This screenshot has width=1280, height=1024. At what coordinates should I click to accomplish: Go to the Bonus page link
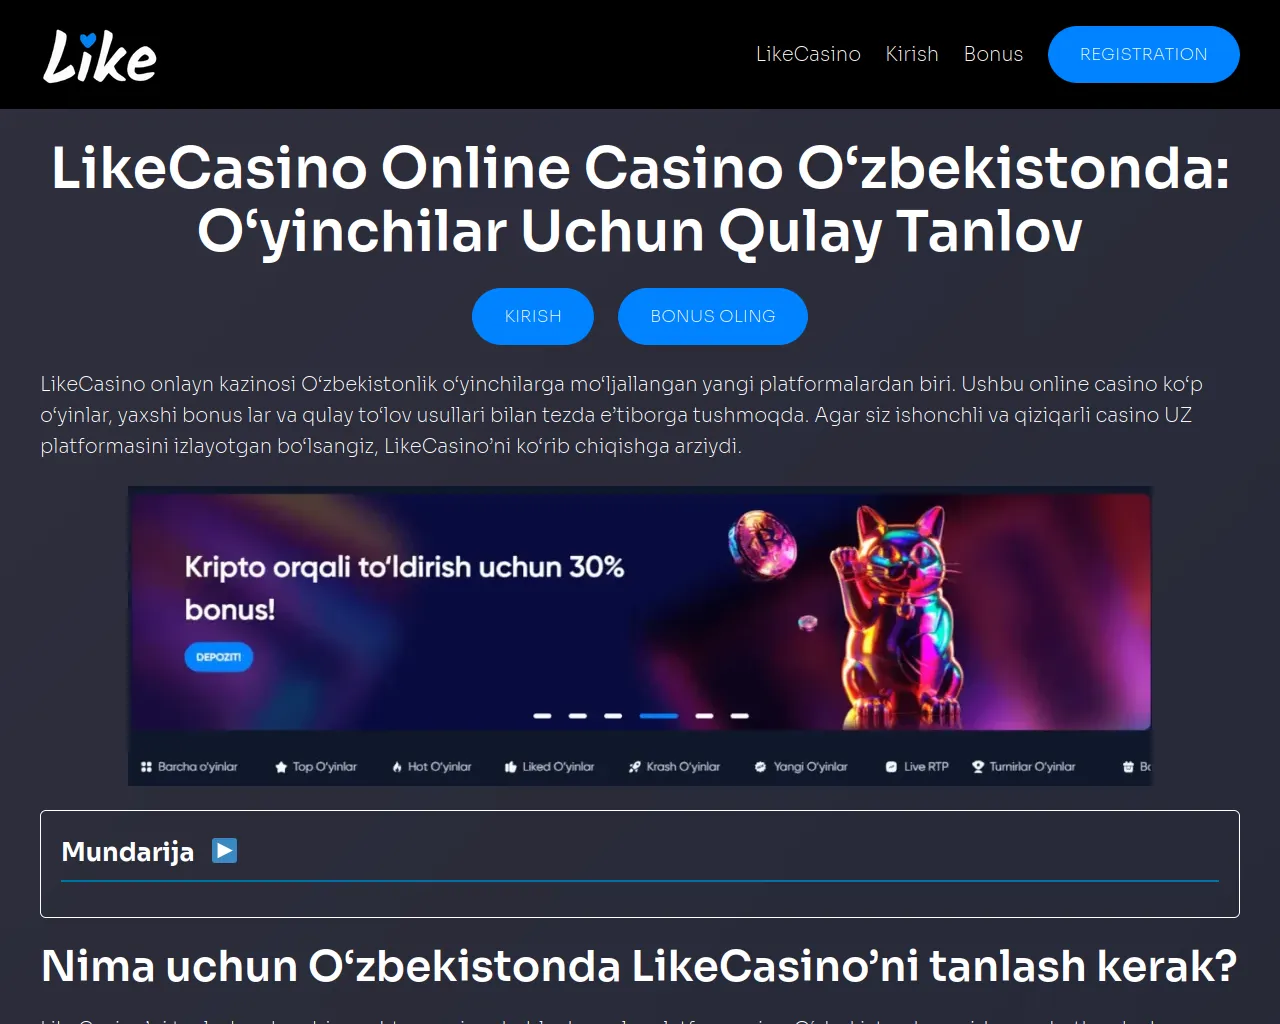coord(993,54)
